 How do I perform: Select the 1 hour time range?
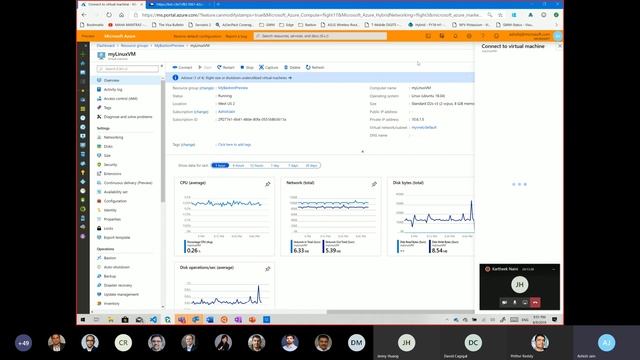click(x=220, y=165)
